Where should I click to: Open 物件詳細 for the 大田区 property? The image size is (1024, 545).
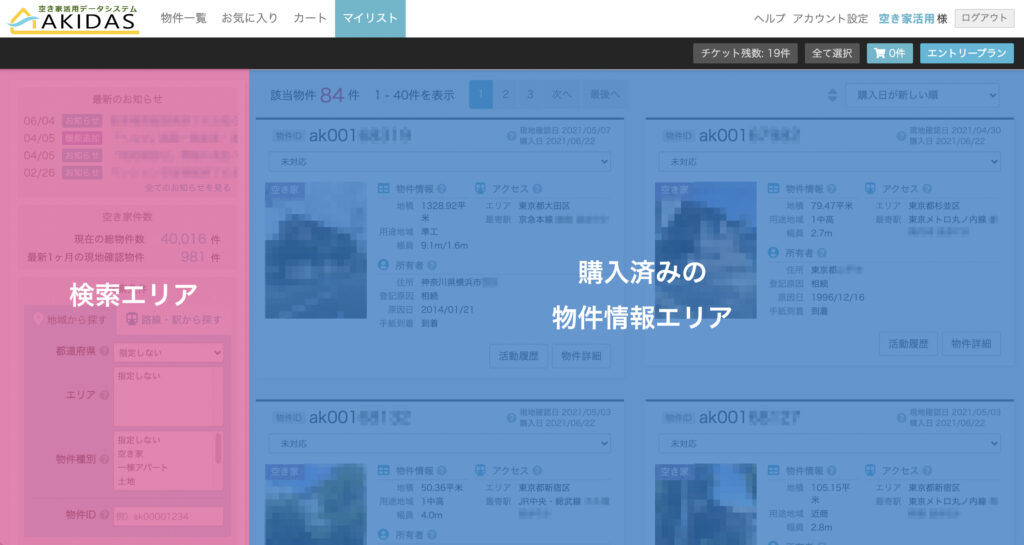pyautogui.click(x=581, y=356)
